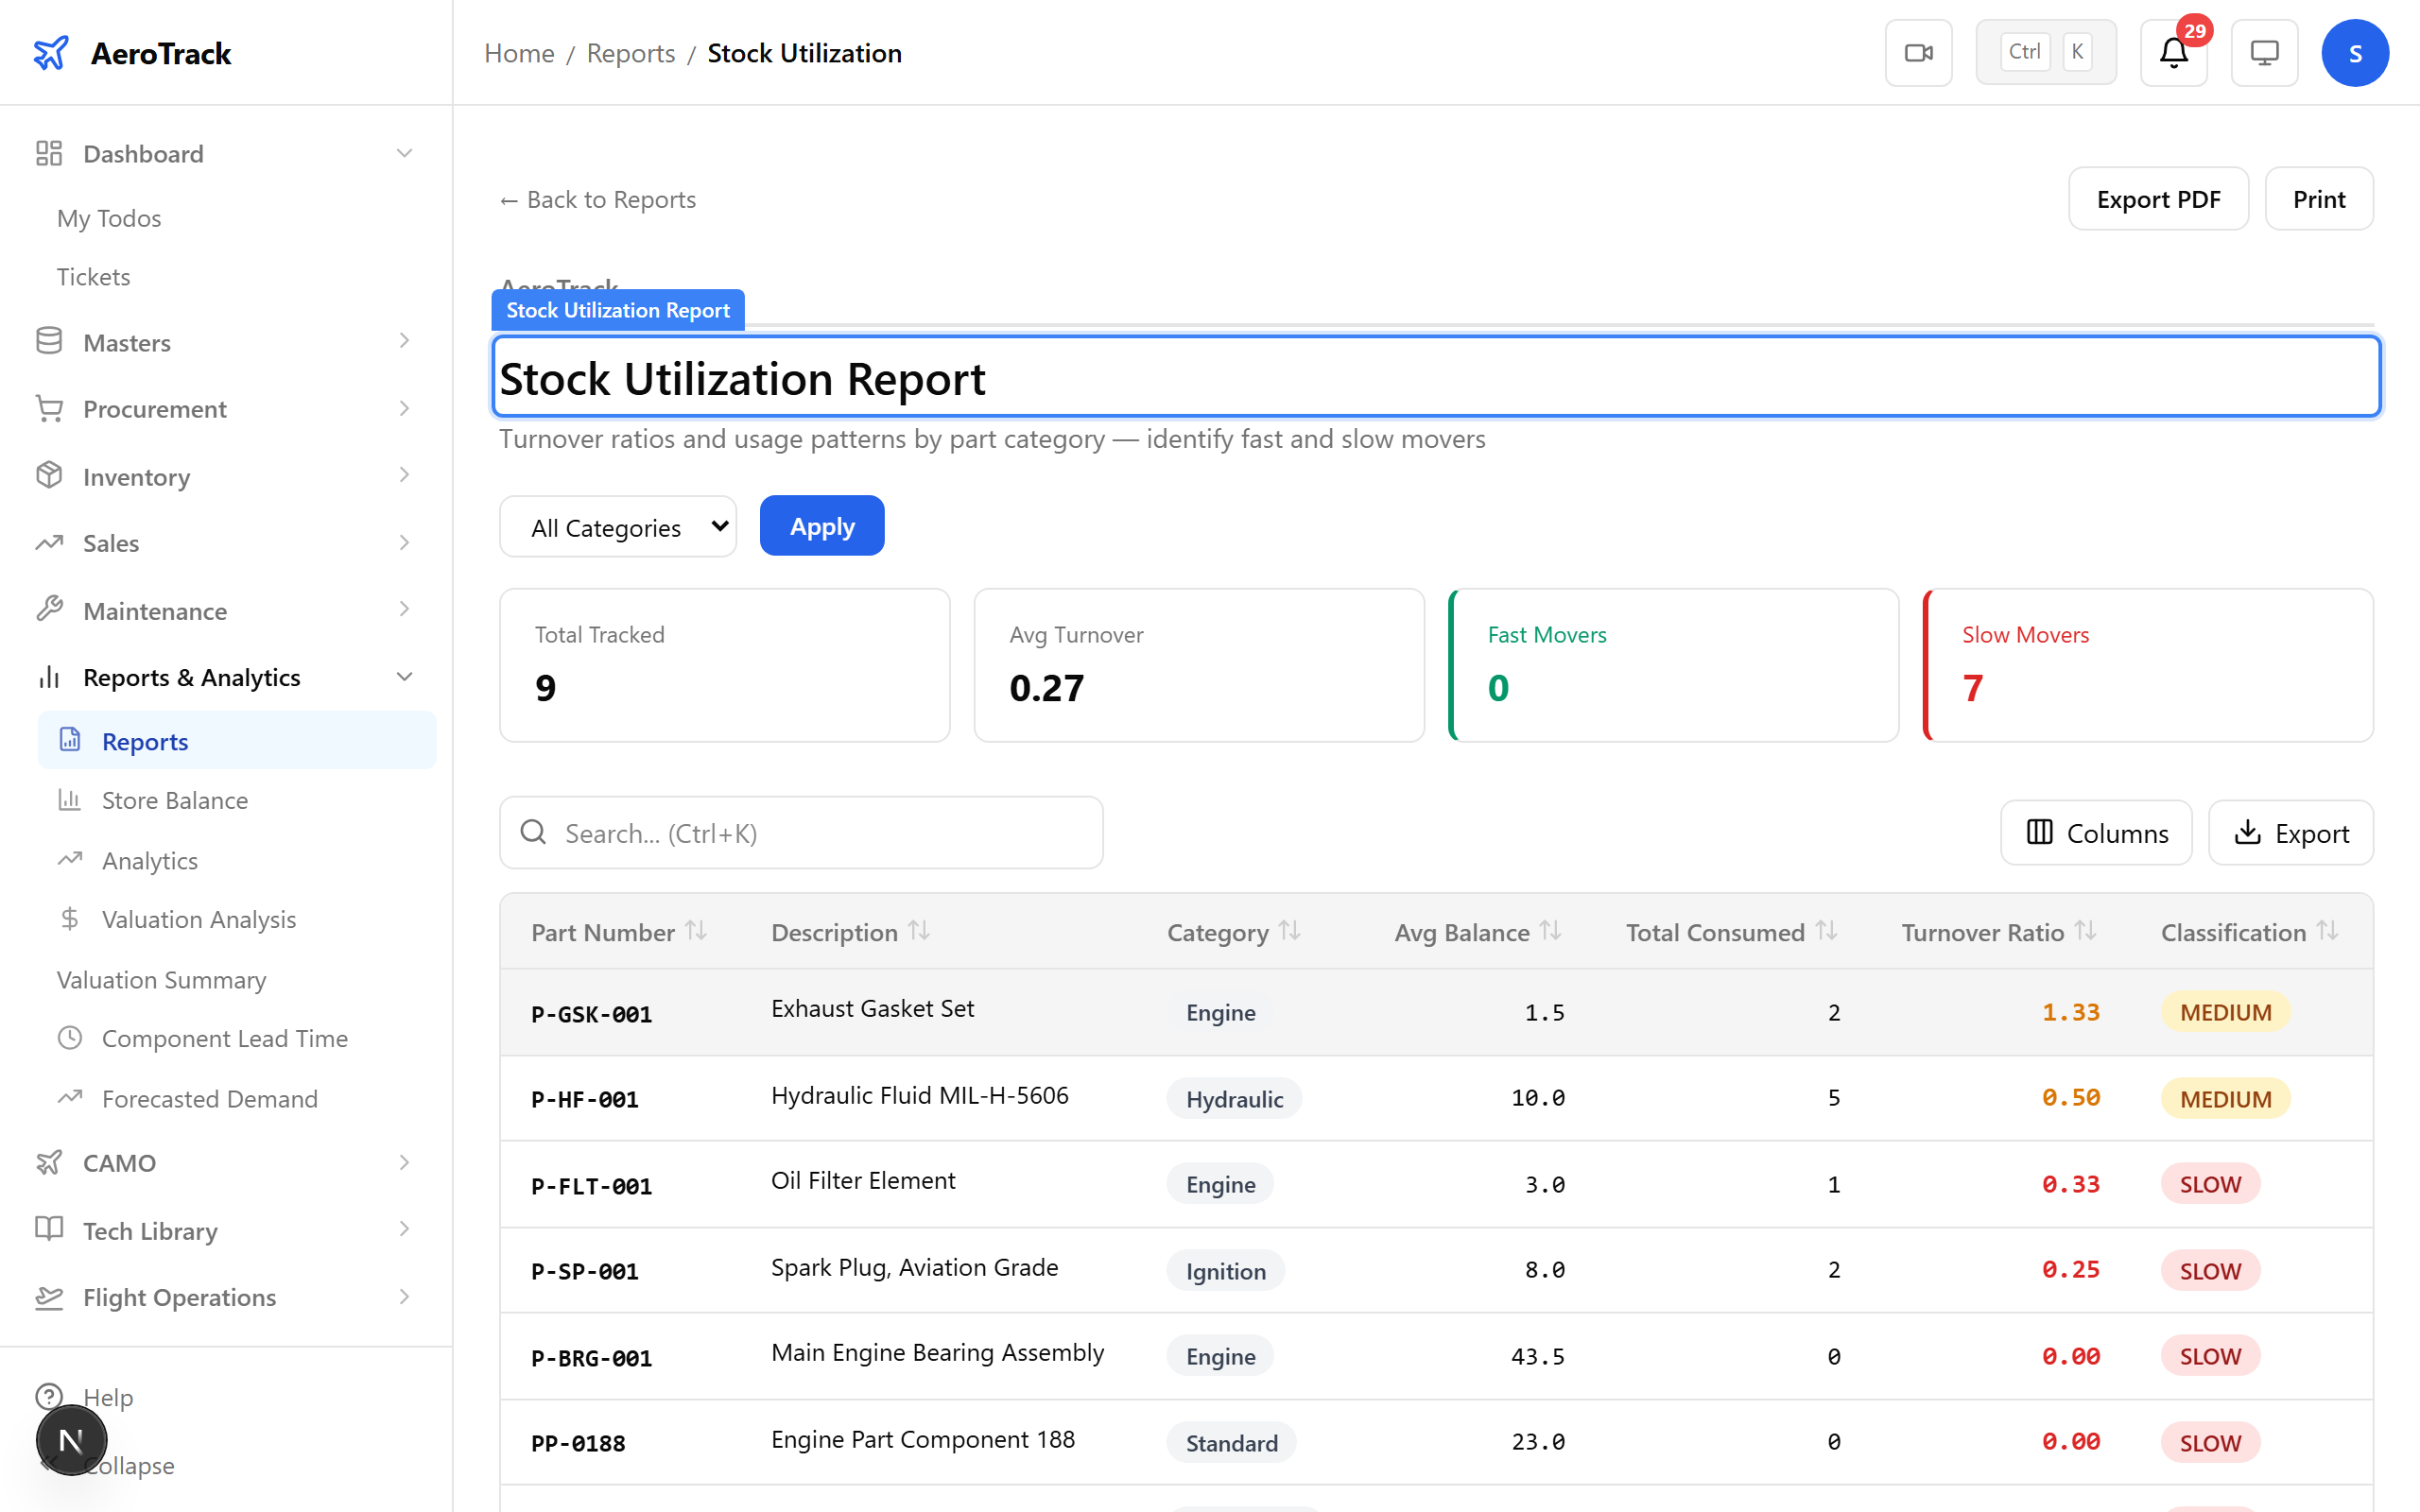This screenshot has width=2420, height=1512.
Task: Click the monitor display icon in header
Action: click(2263, 53)
